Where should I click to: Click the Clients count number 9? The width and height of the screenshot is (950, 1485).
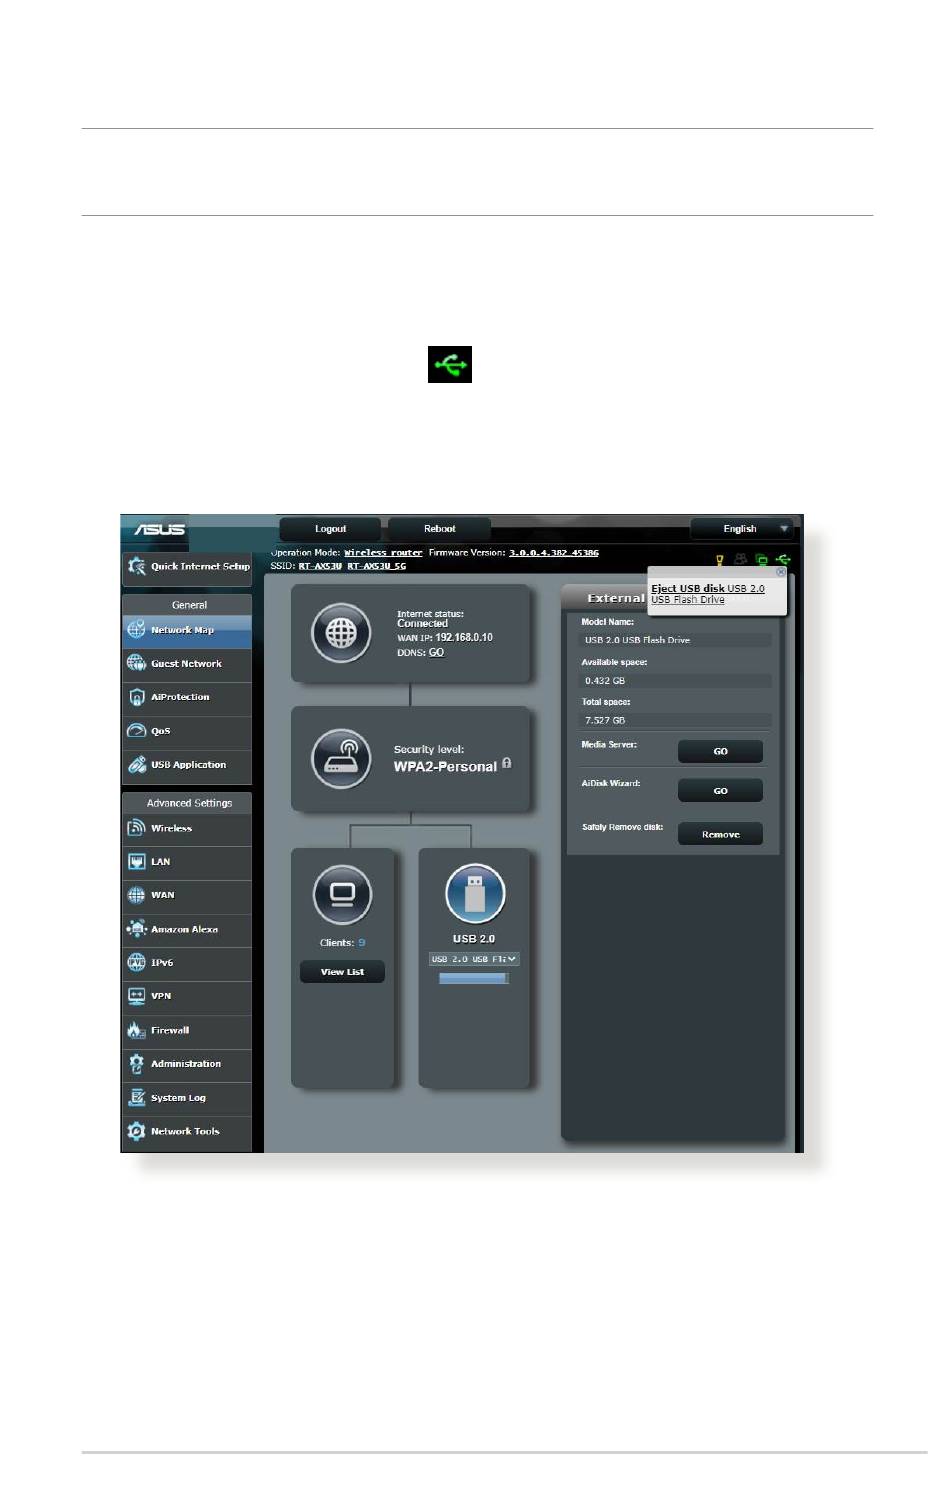tap(362, 943)
